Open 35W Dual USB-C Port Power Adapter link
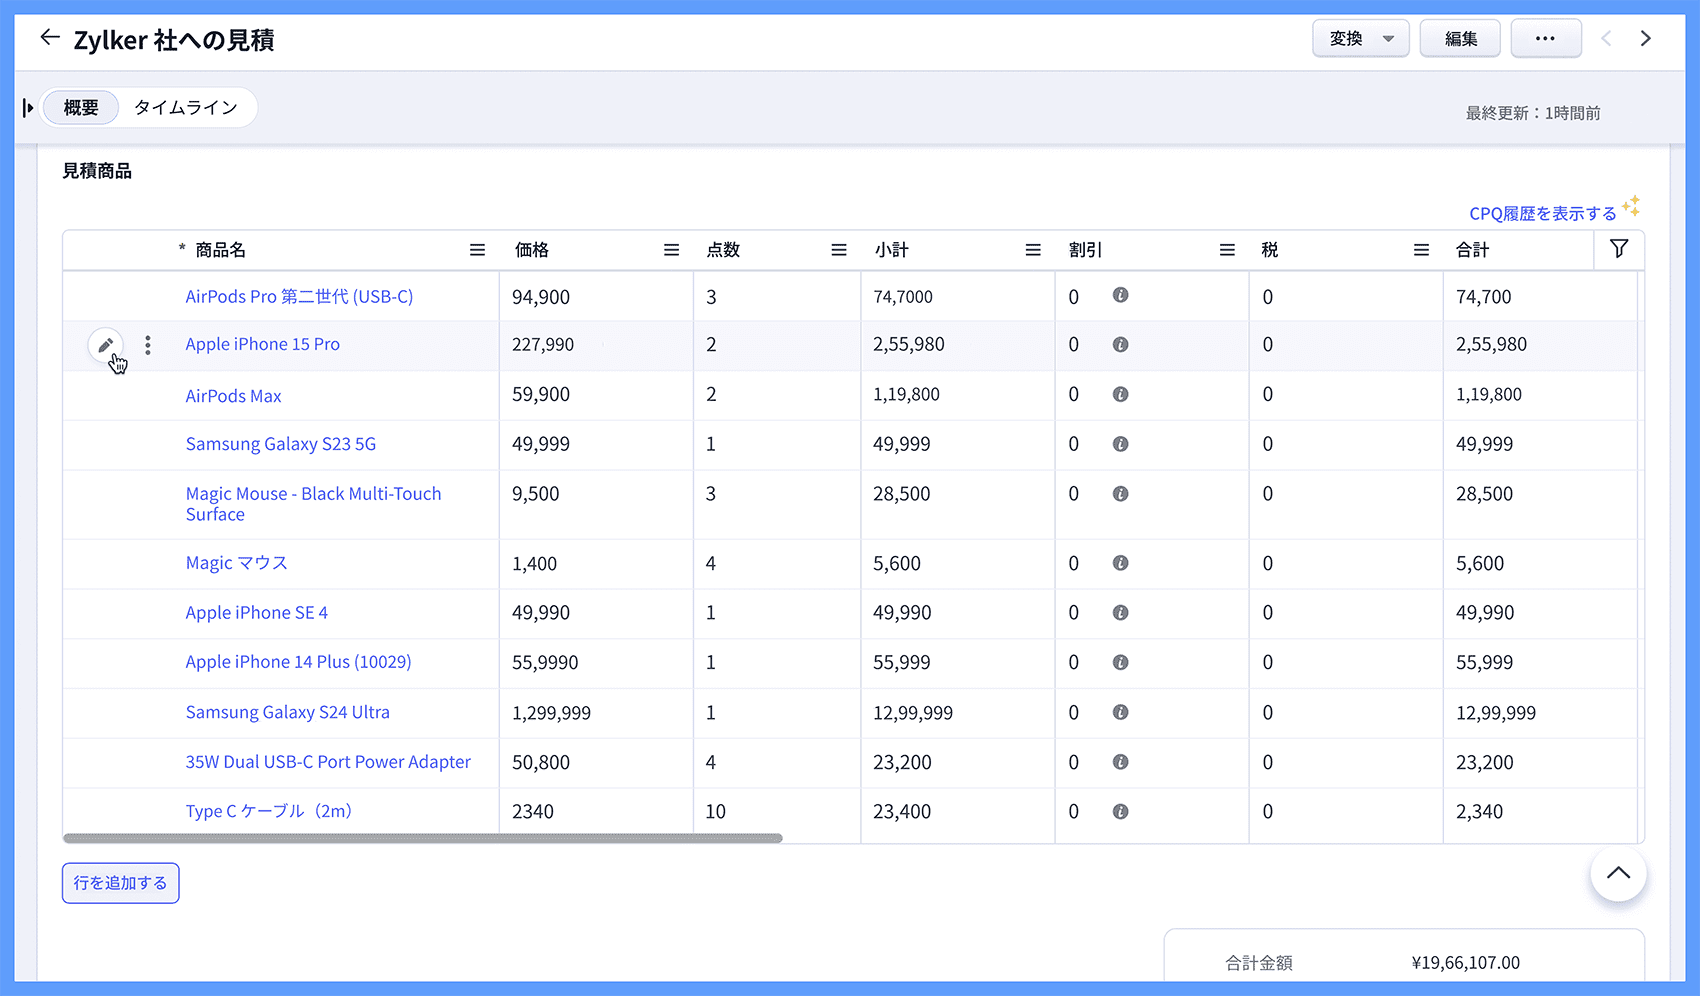Image resolution: width=1700 pixels, height=996 pixels. pos(328,762)
